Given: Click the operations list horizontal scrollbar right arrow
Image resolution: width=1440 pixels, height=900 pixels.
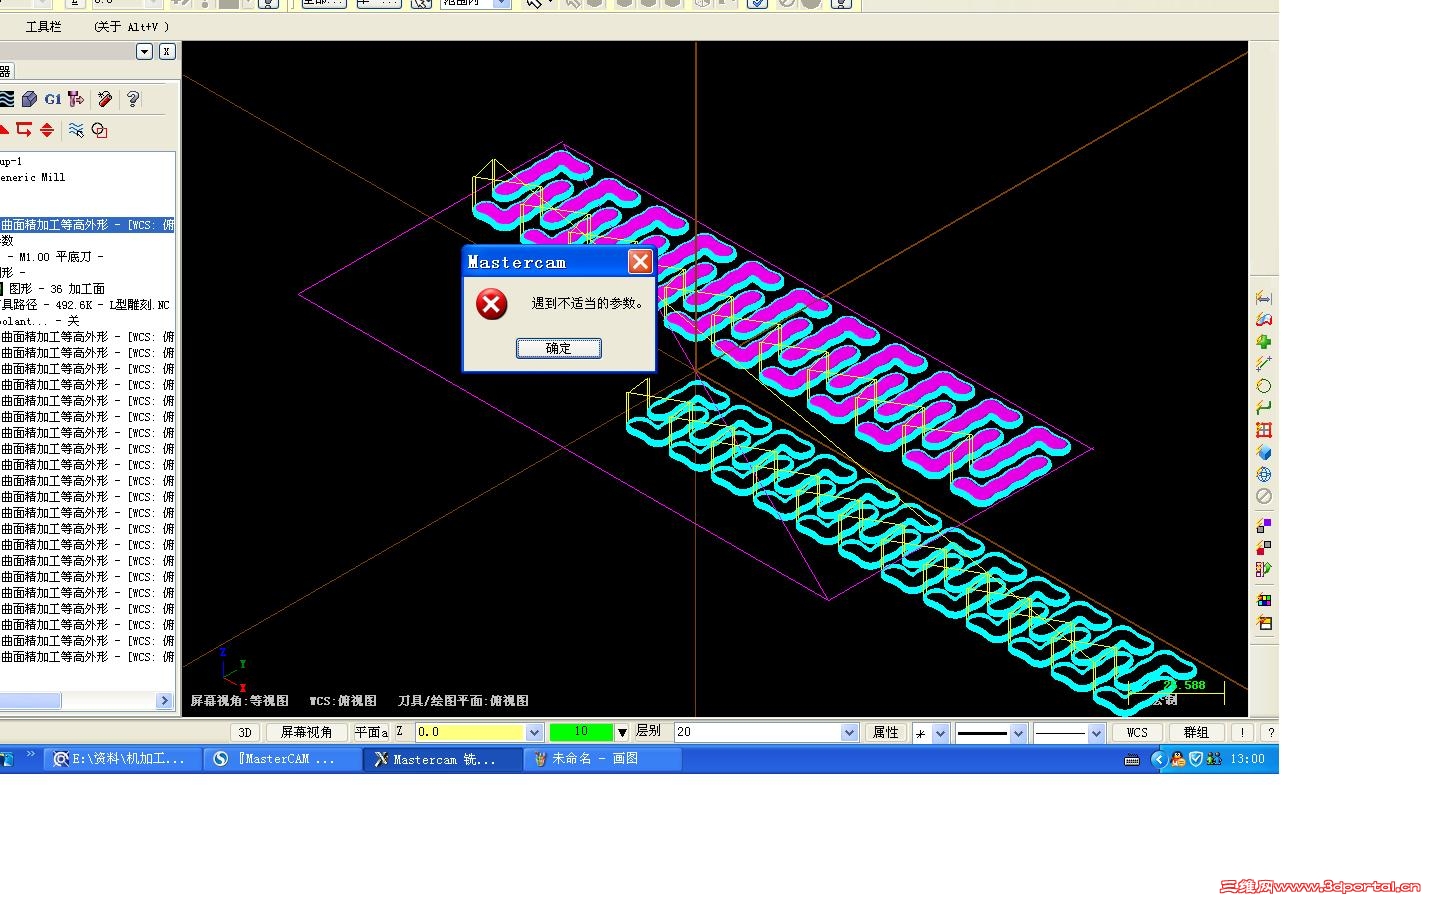Looking at the screenshot, I should coord(165,701).
